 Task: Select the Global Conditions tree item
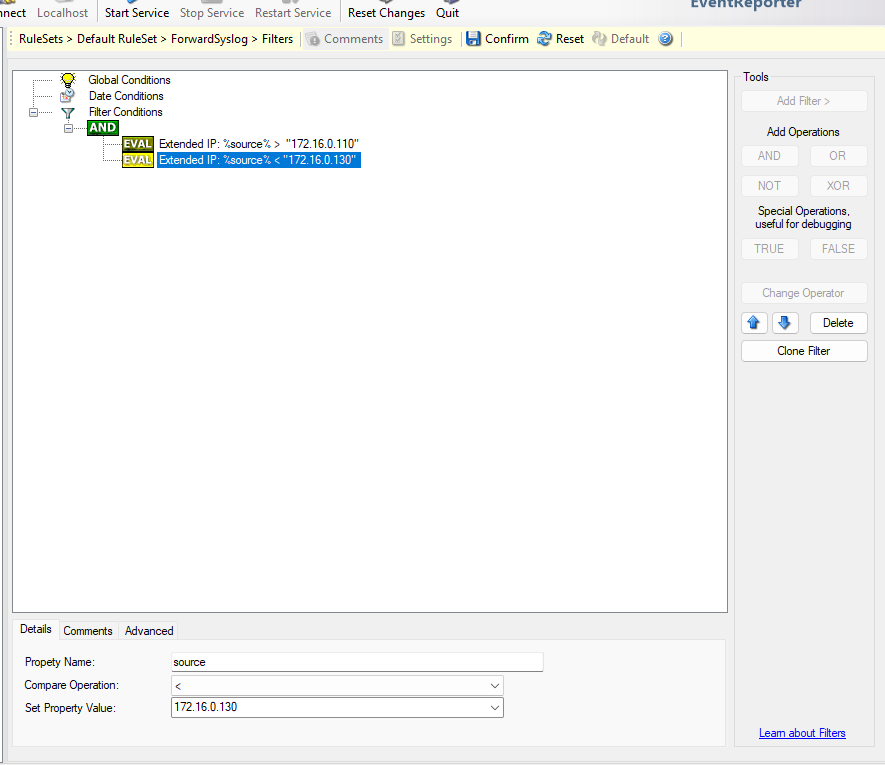pyautogui.click(x=129, y=80)
